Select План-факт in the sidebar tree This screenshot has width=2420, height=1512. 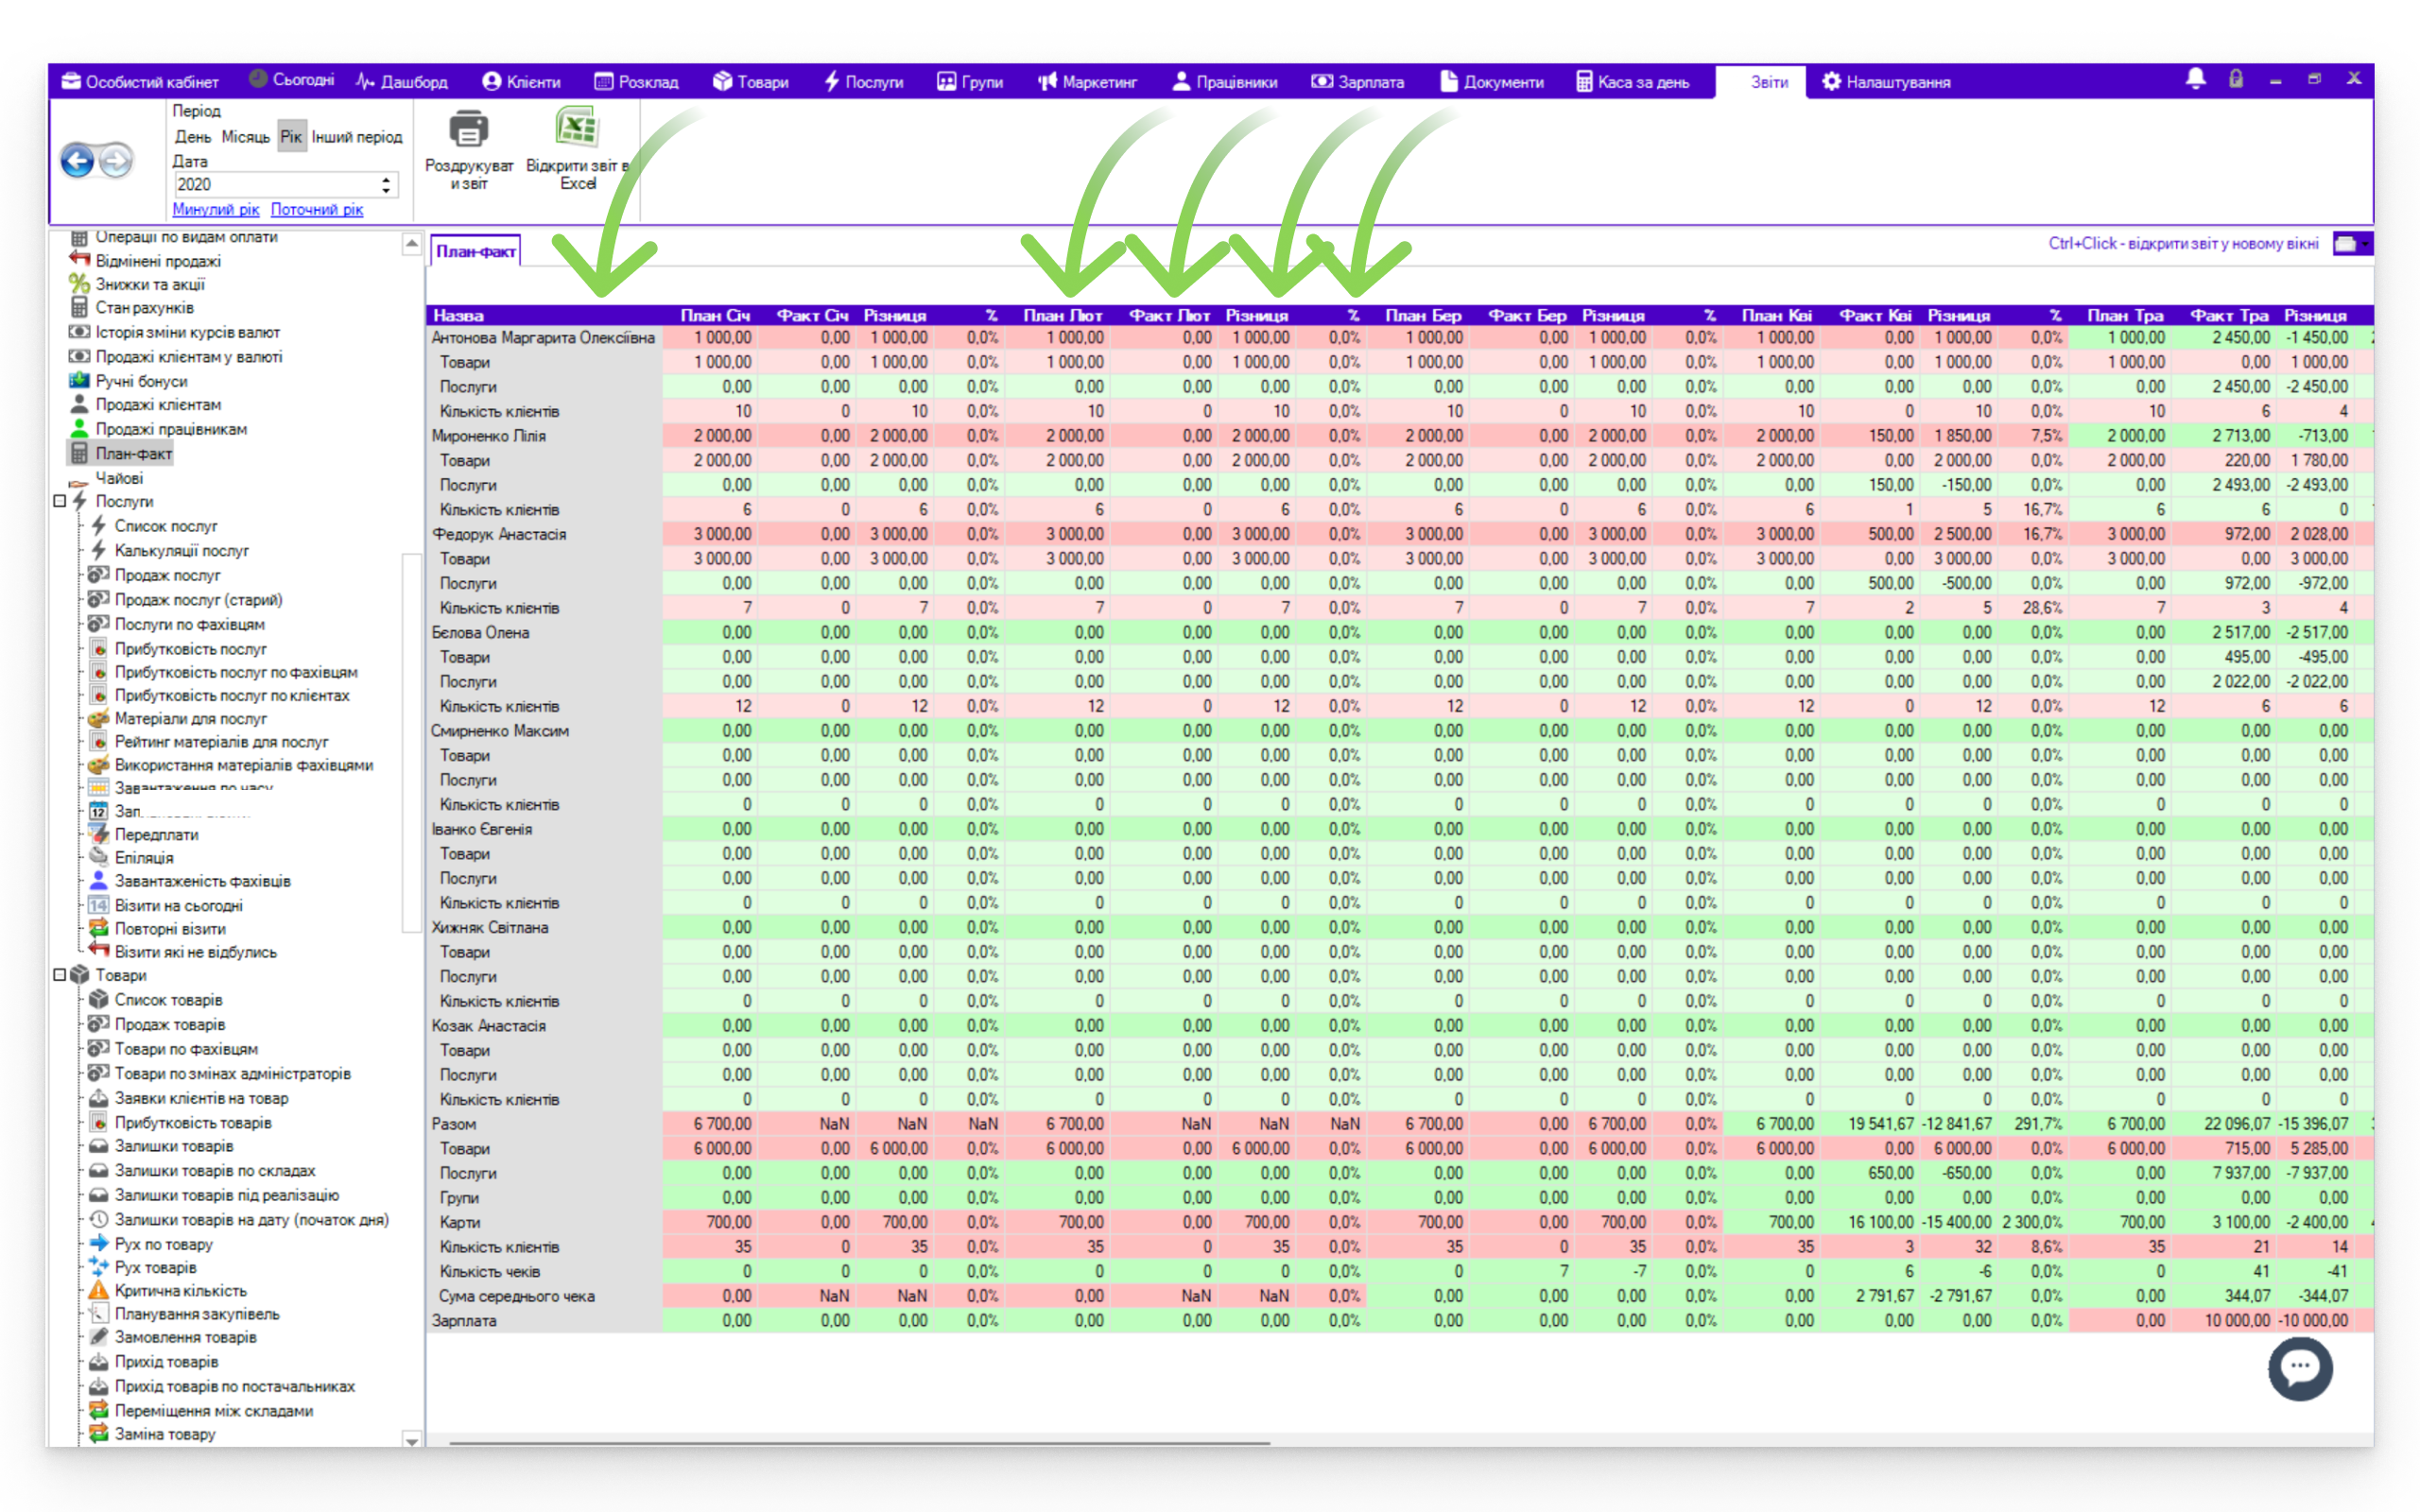point(133,453)
